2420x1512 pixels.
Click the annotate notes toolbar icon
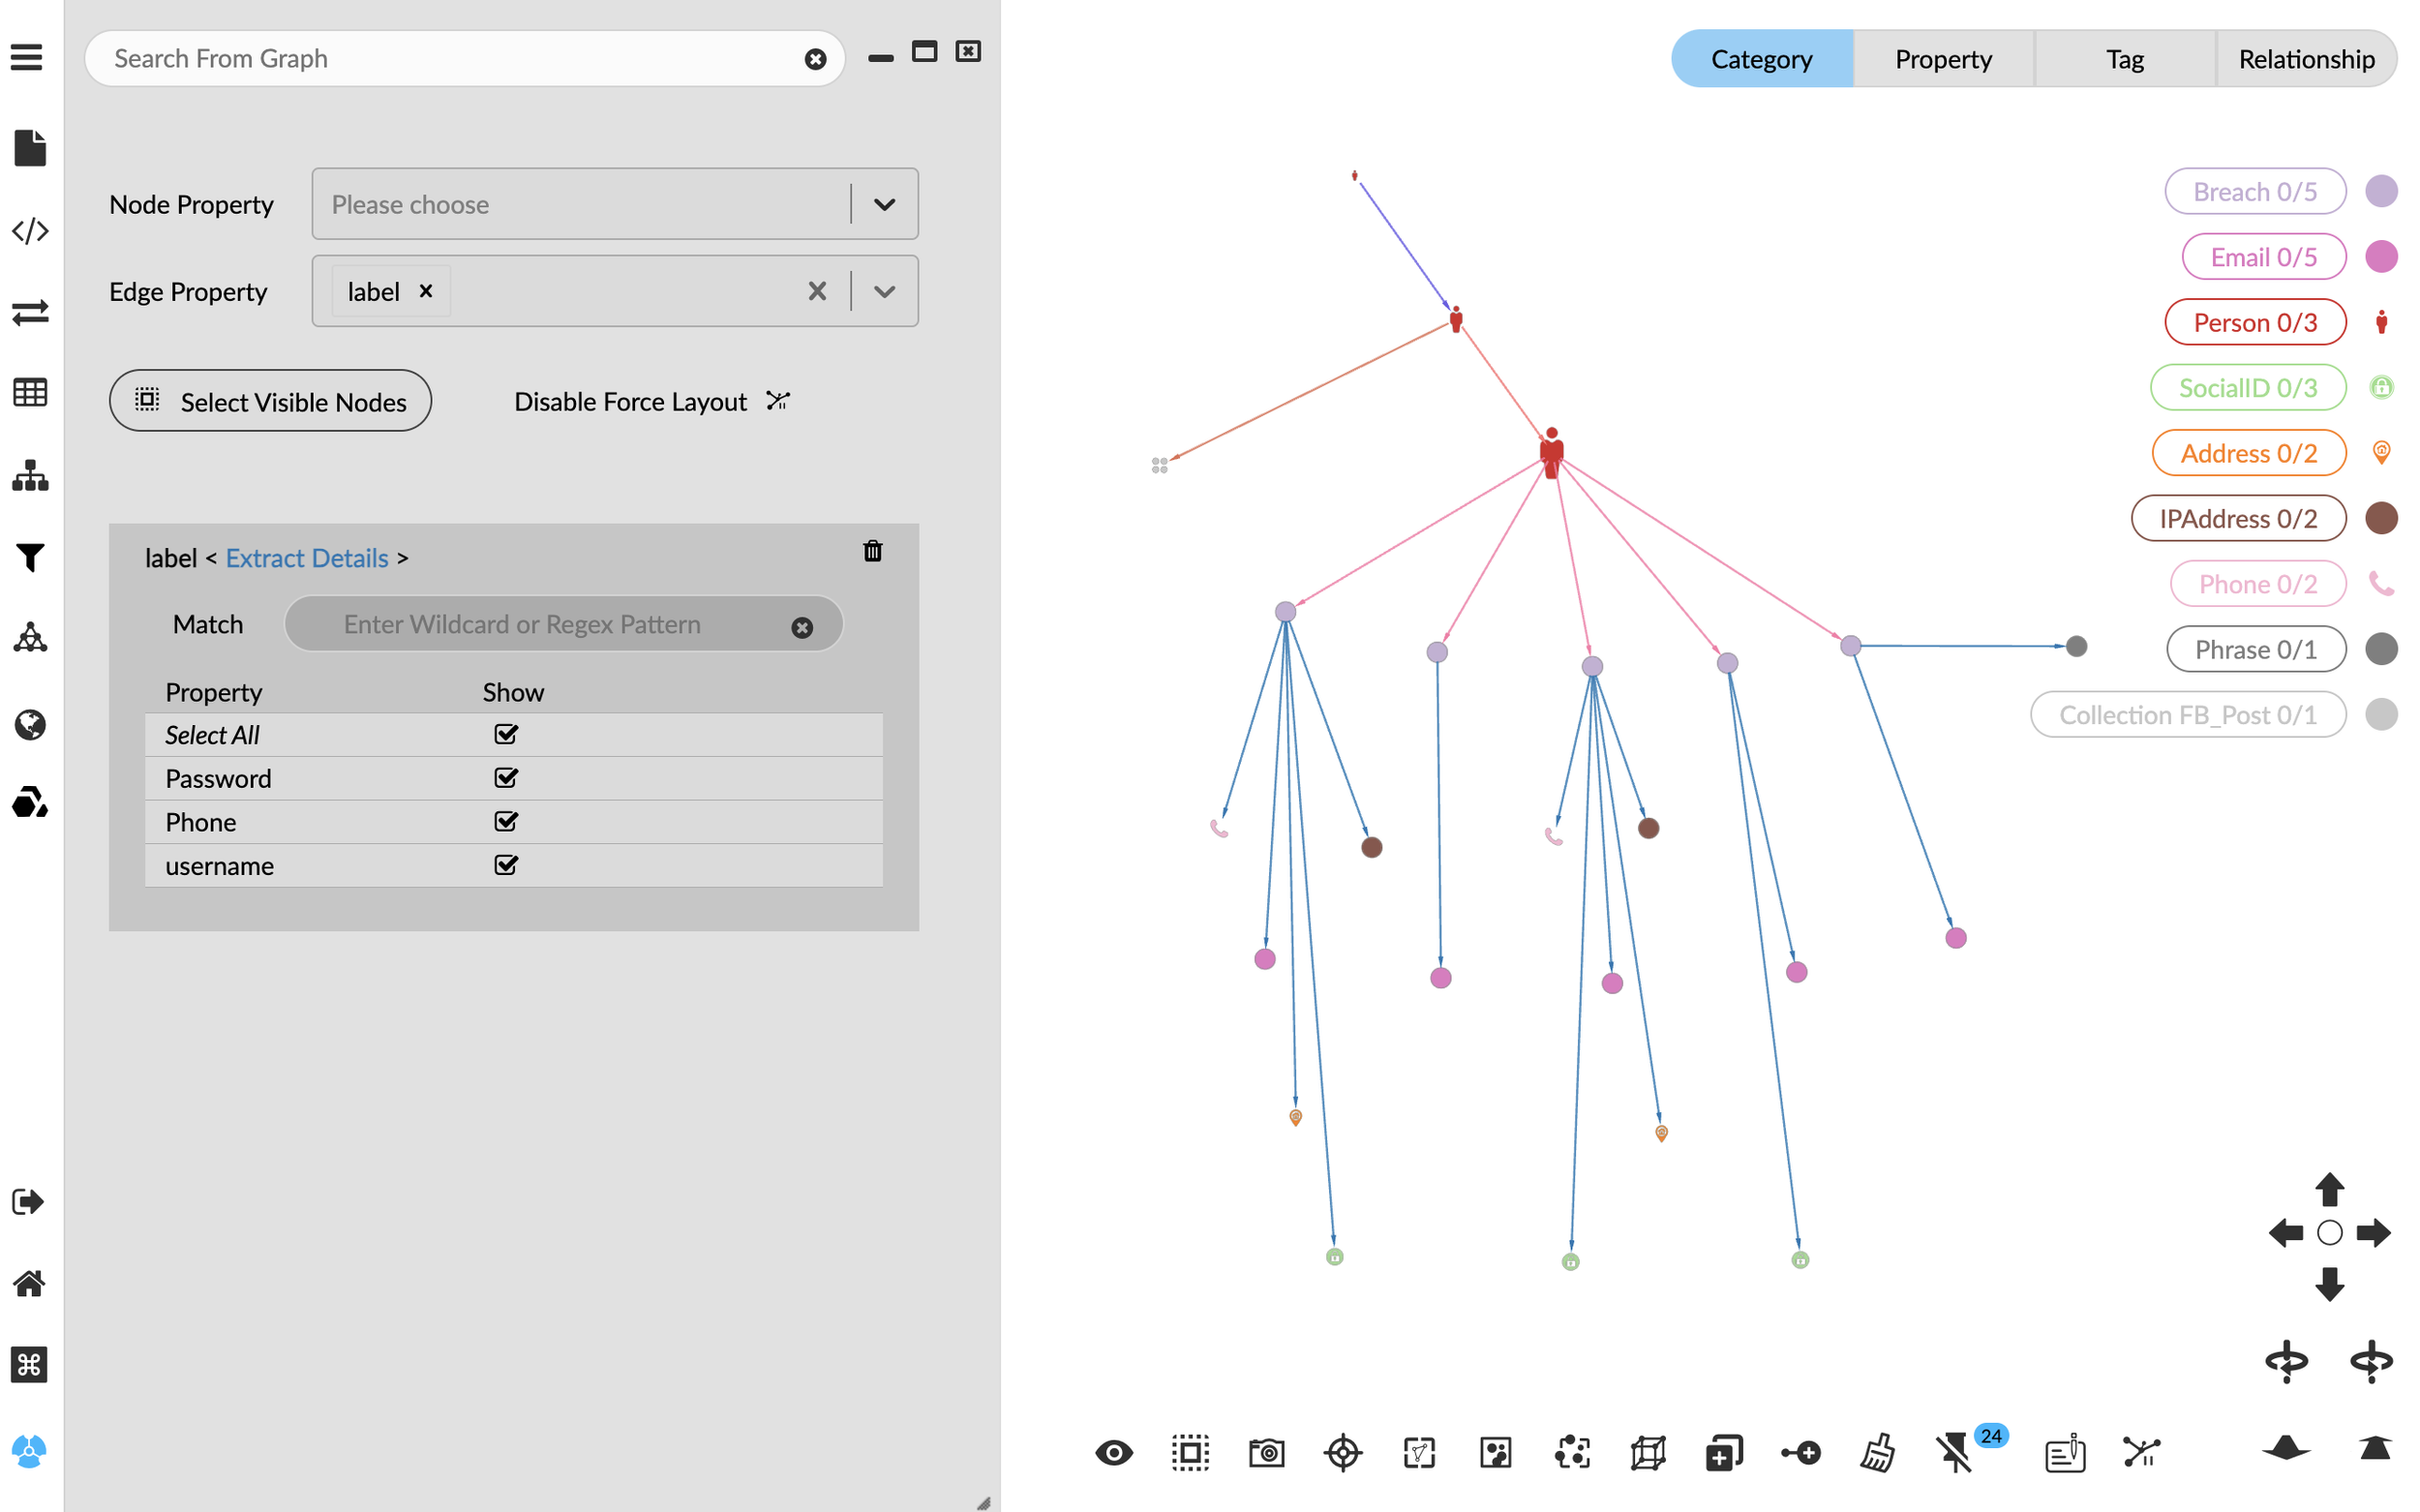pyautogui.click(x=2065, y=1452)
